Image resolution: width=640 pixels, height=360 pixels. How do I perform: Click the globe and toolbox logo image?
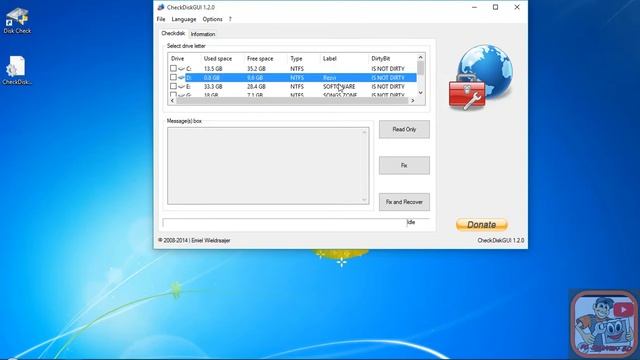coord(481,77)
